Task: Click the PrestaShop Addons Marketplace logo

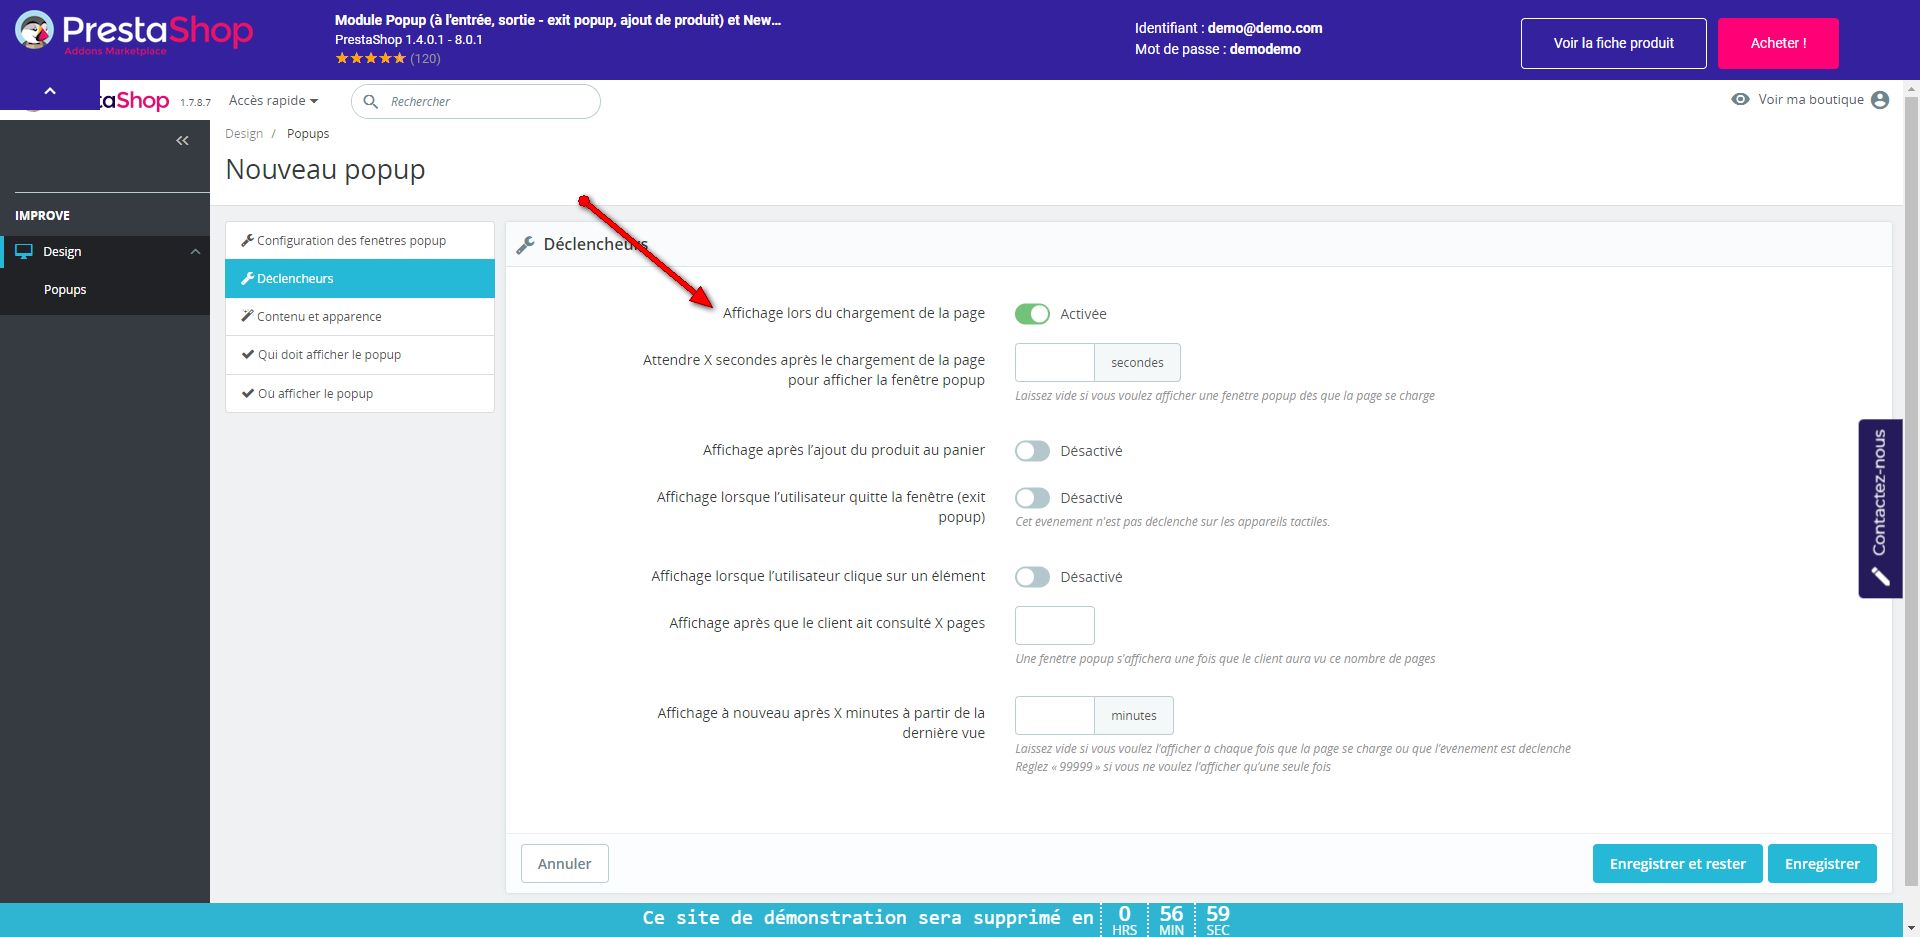Action: (x=134, y=32)
